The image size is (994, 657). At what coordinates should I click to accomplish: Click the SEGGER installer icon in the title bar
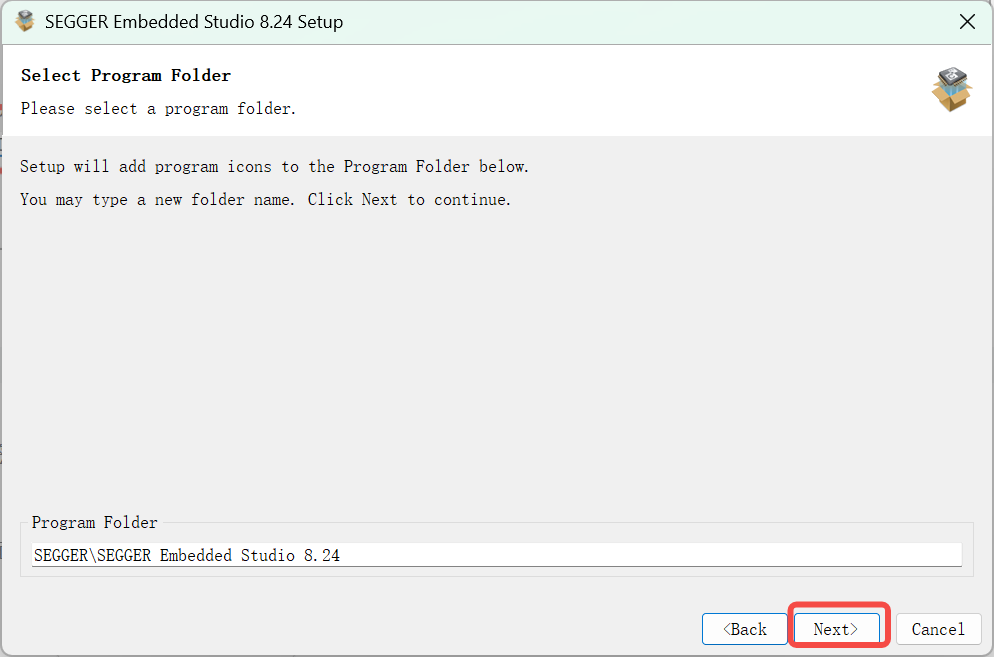pos(25,20)
